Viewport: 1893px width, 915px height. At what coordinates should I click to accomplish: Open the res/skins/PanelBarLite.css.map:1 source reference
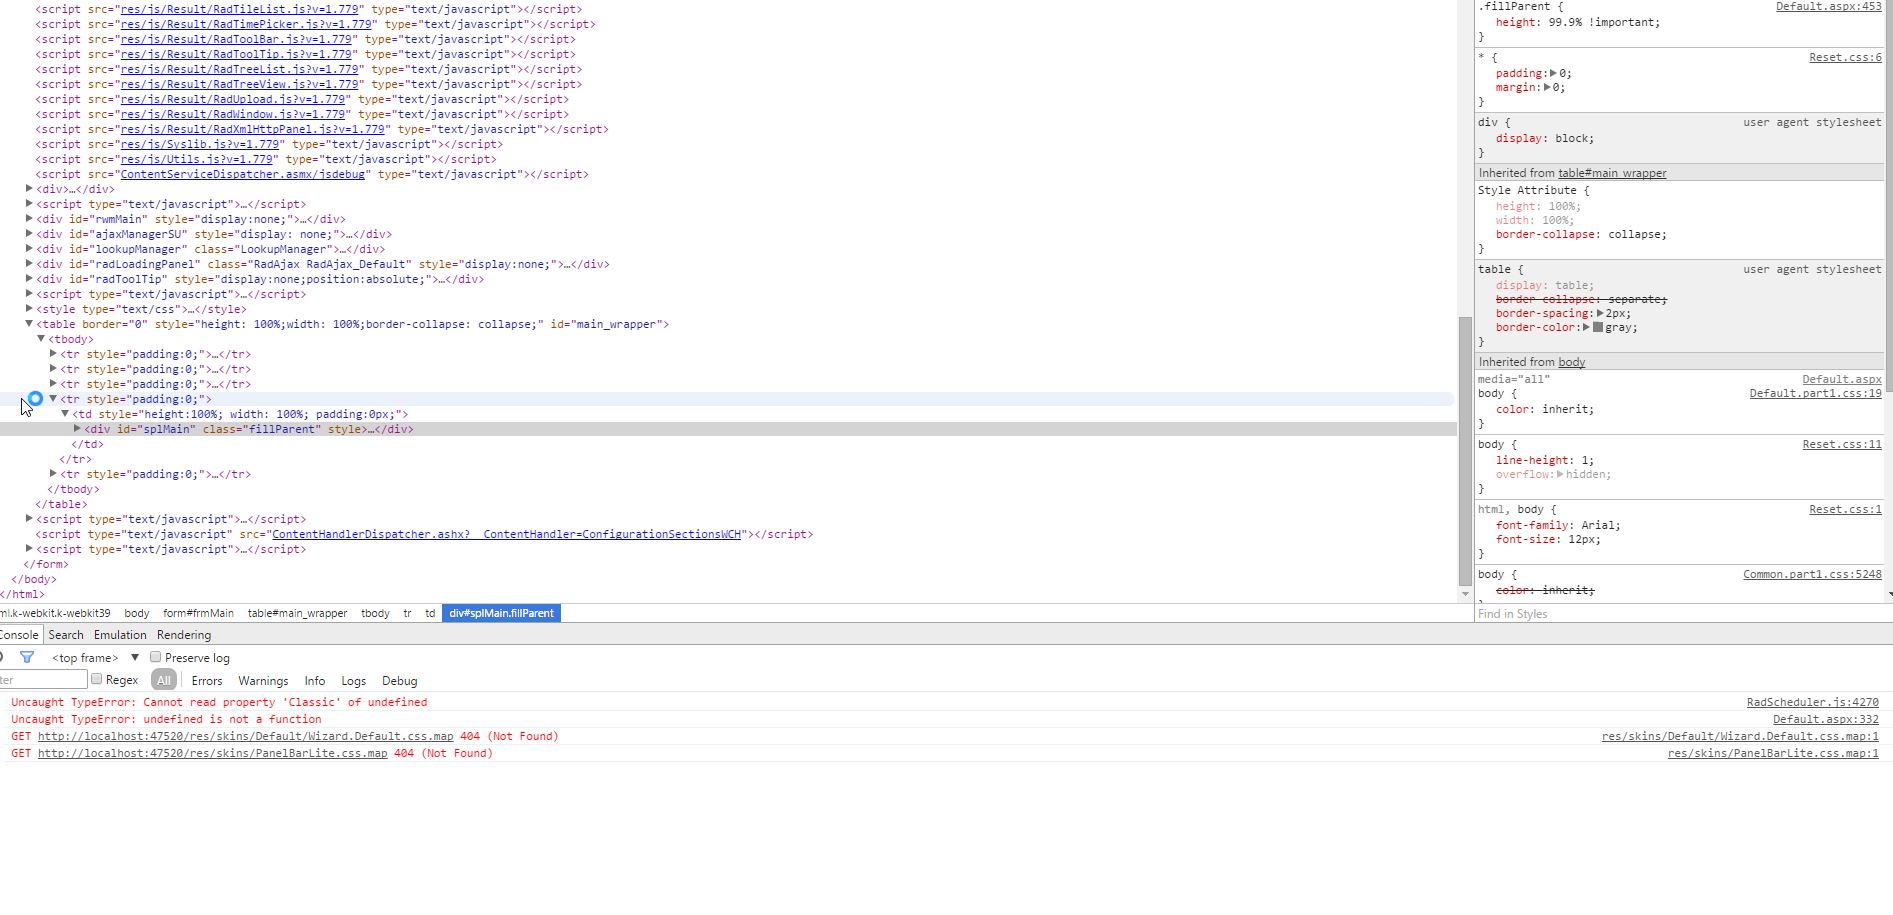1773,753
